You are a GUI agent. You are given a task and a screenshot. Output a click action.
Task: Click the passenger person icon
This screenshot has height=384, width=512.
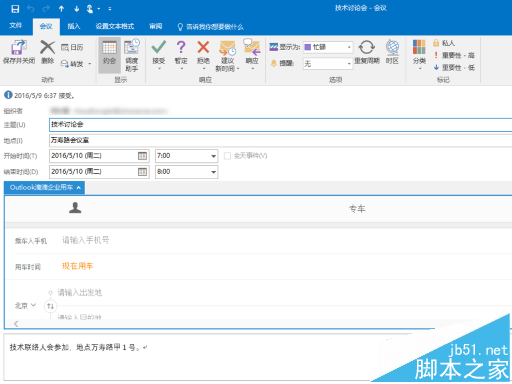pos(75,208)
